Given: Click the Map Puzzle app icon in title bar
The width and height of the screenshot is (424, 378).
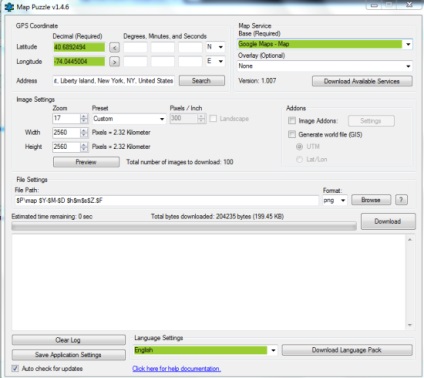Looking at the screenshot, I should click(9, 7).
